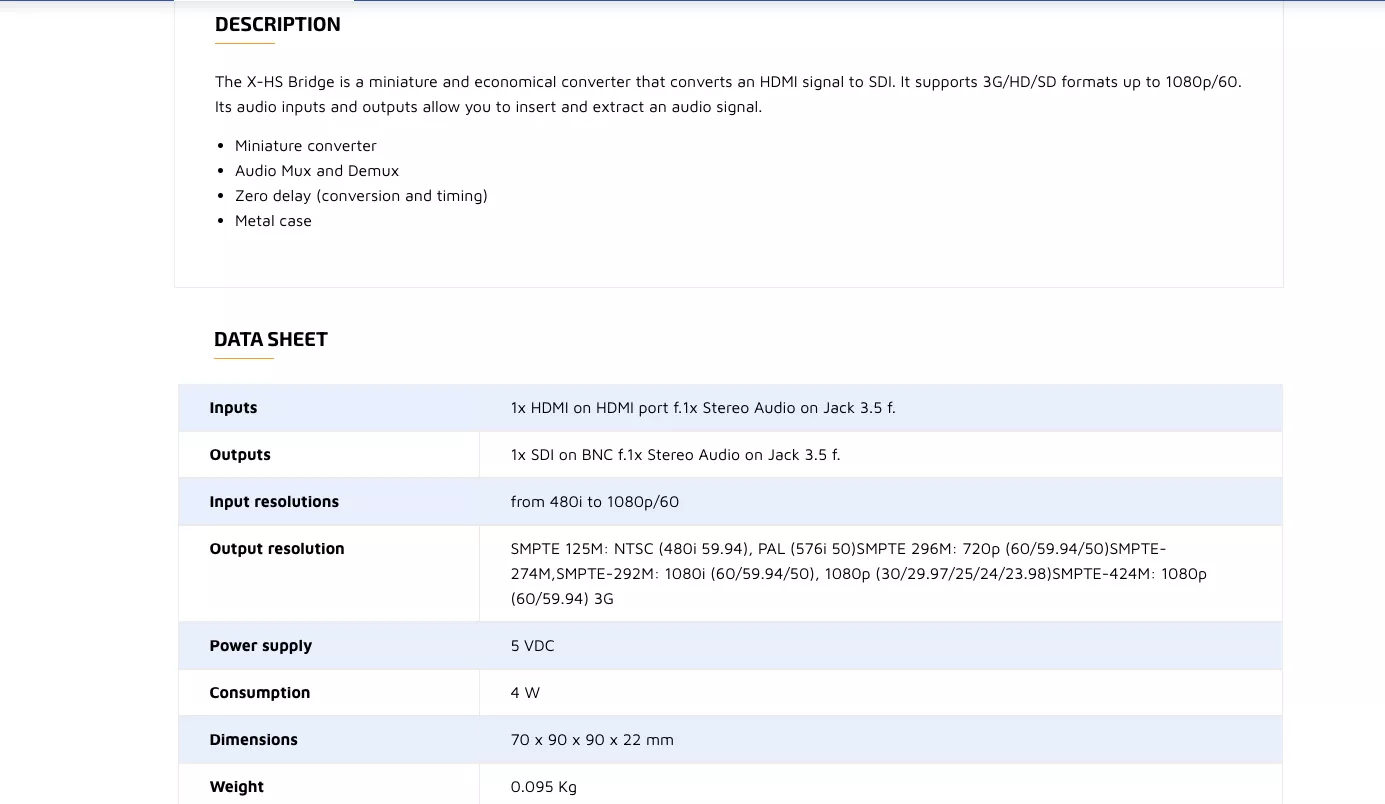Click the Zero delay bullet item
Viewport: 1385px width, 804px height.
(x=361, y=196)
